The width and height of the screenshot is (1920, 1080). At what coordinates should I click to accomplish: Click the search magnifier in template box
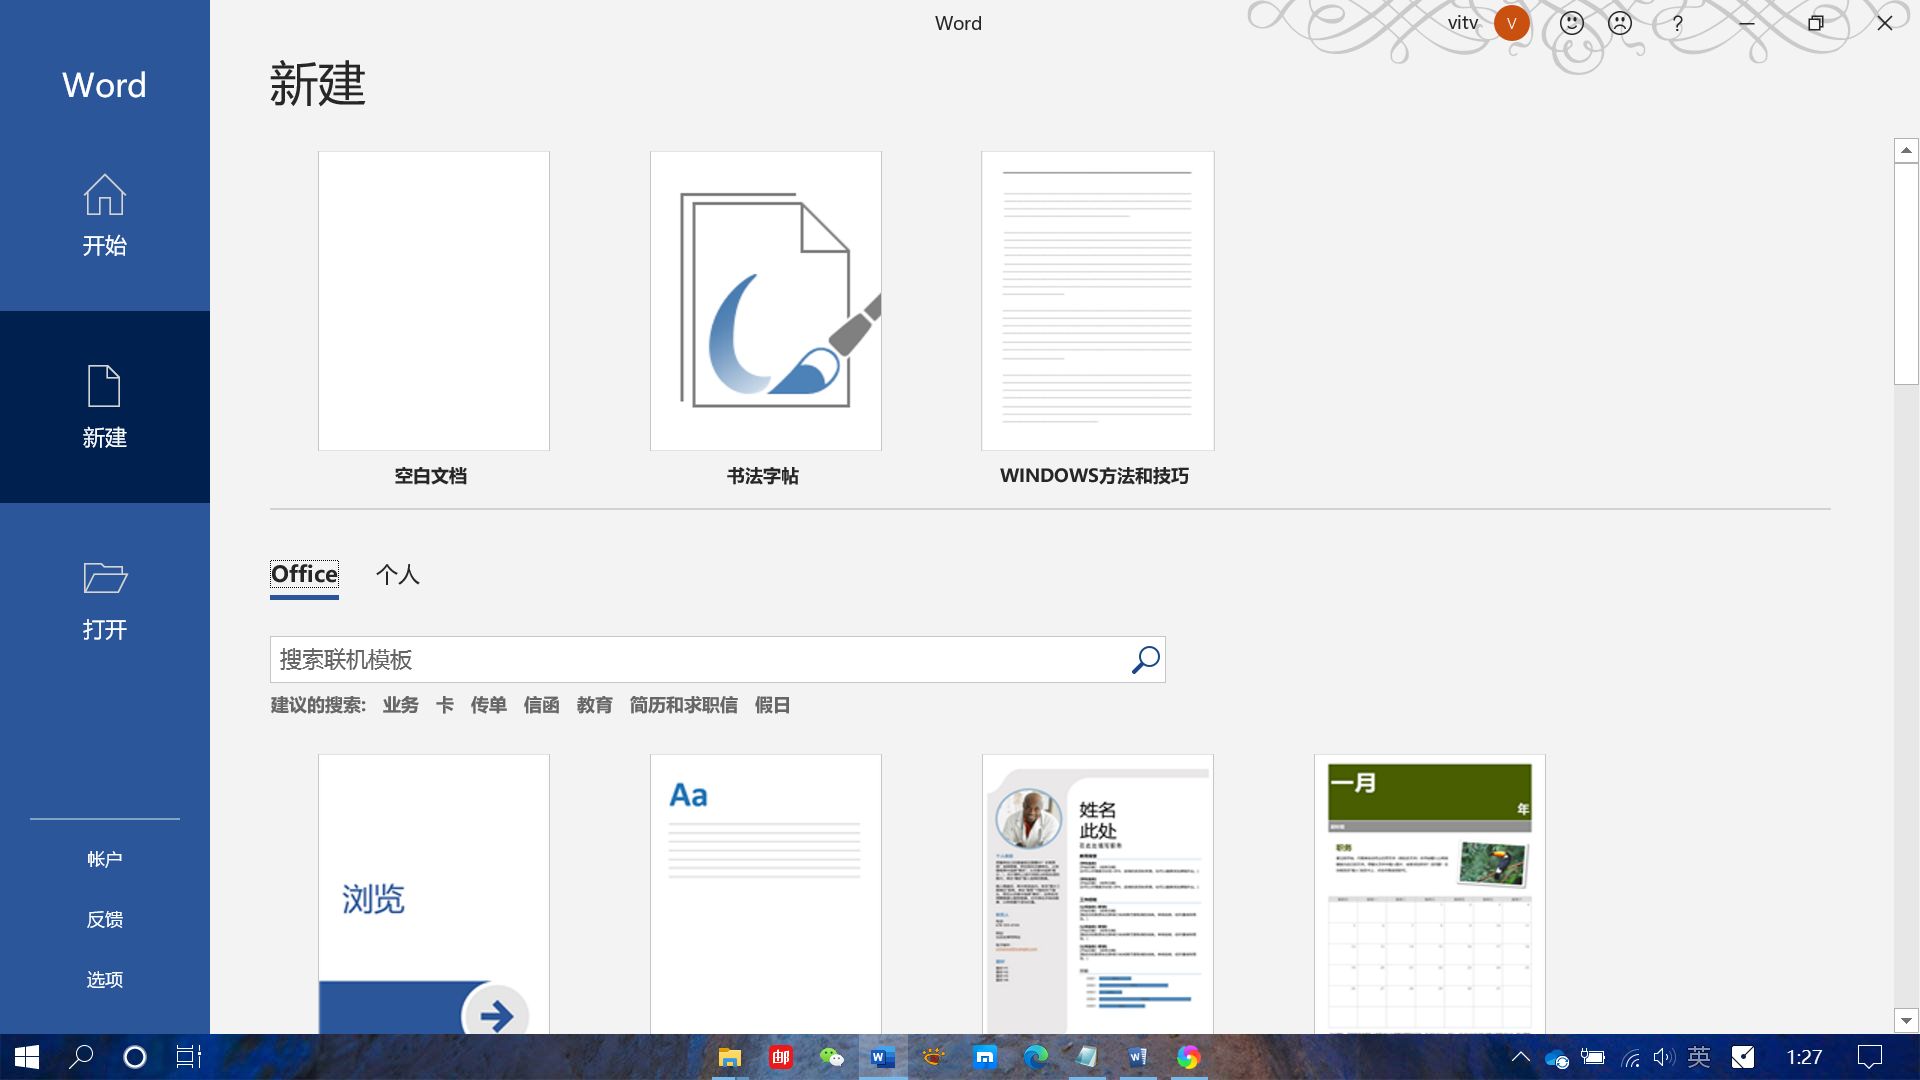1145,660
